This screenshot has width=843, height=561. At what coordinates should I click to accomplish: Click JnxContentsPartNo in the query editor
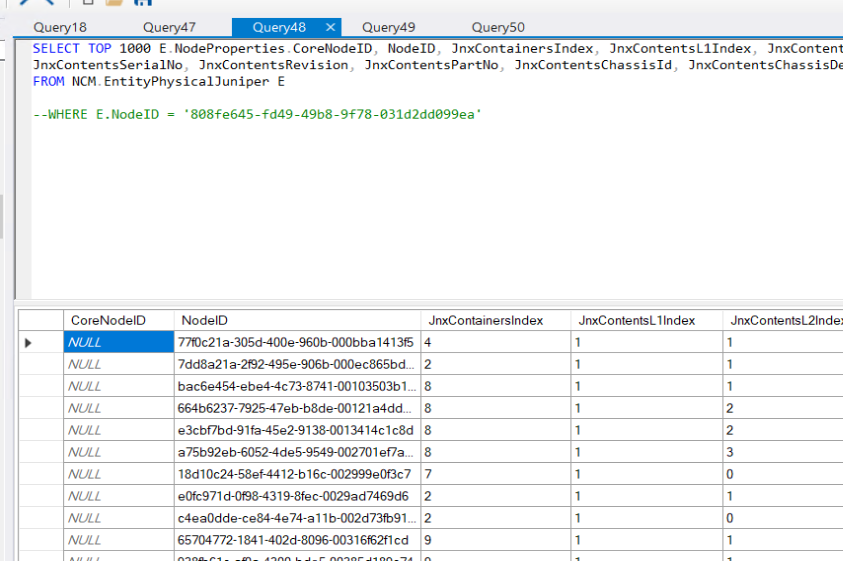tap(432, 65)
